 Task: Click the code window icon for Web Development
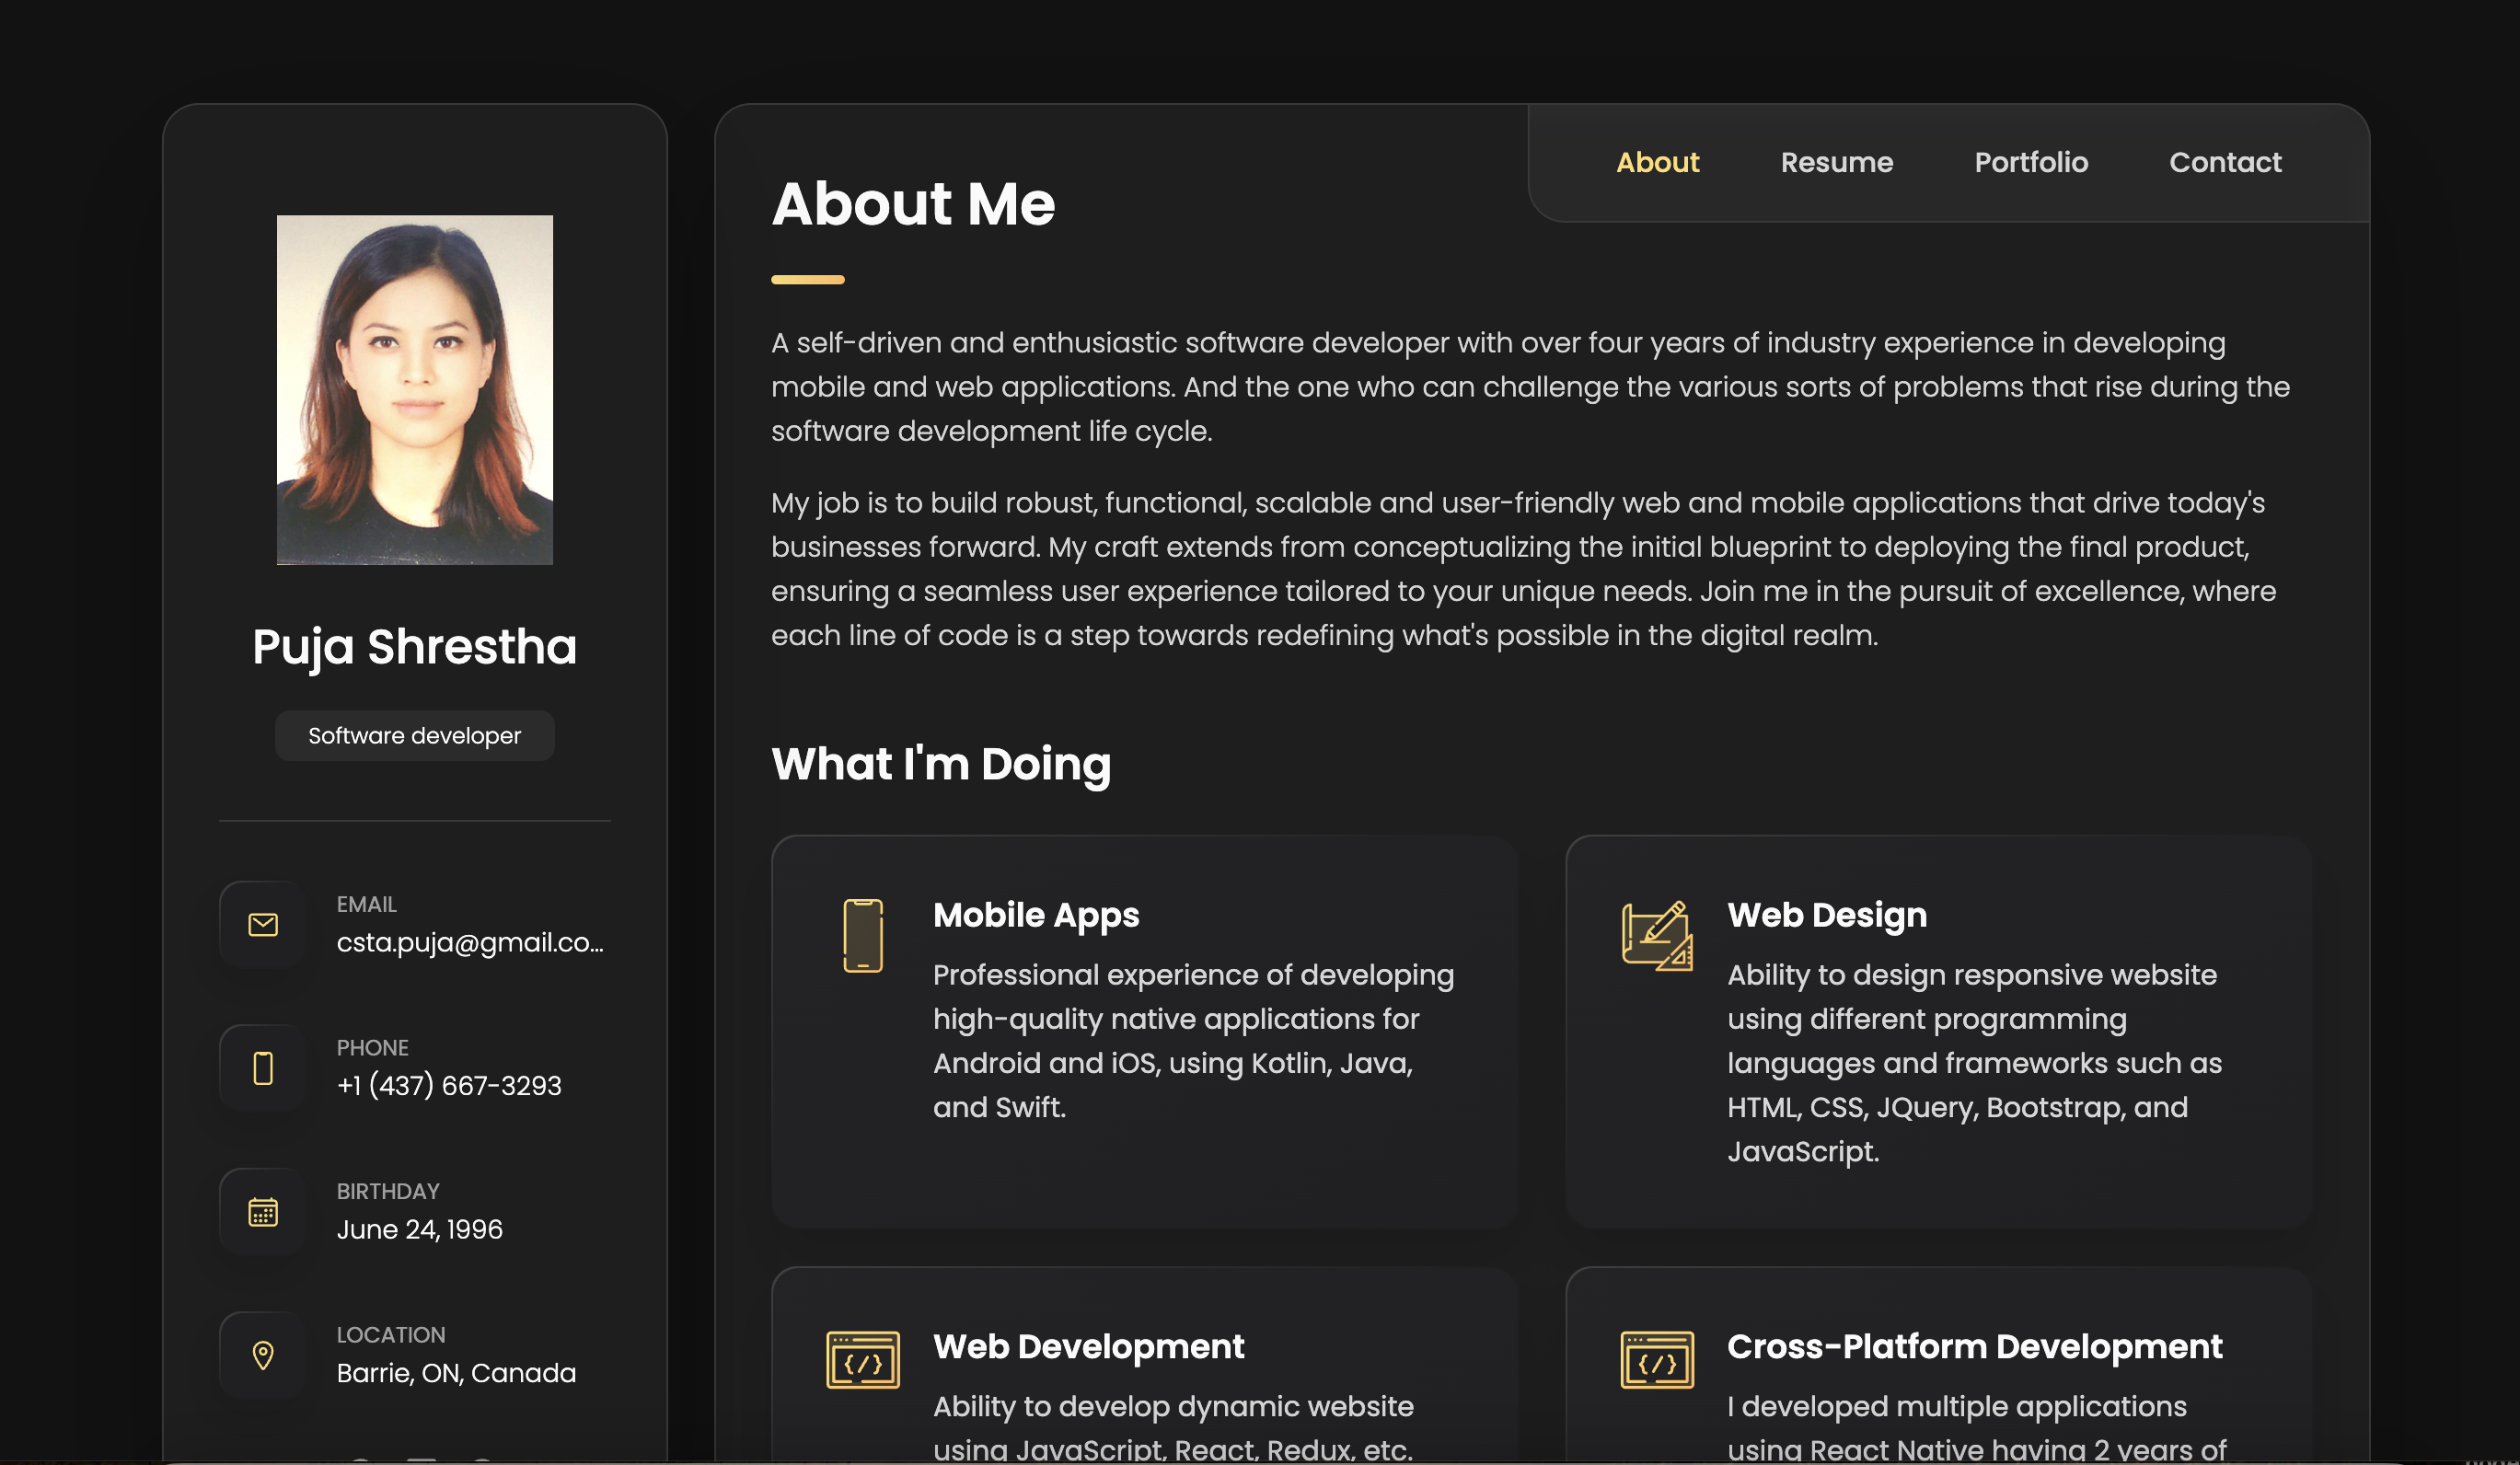[x=862, y=1359]
